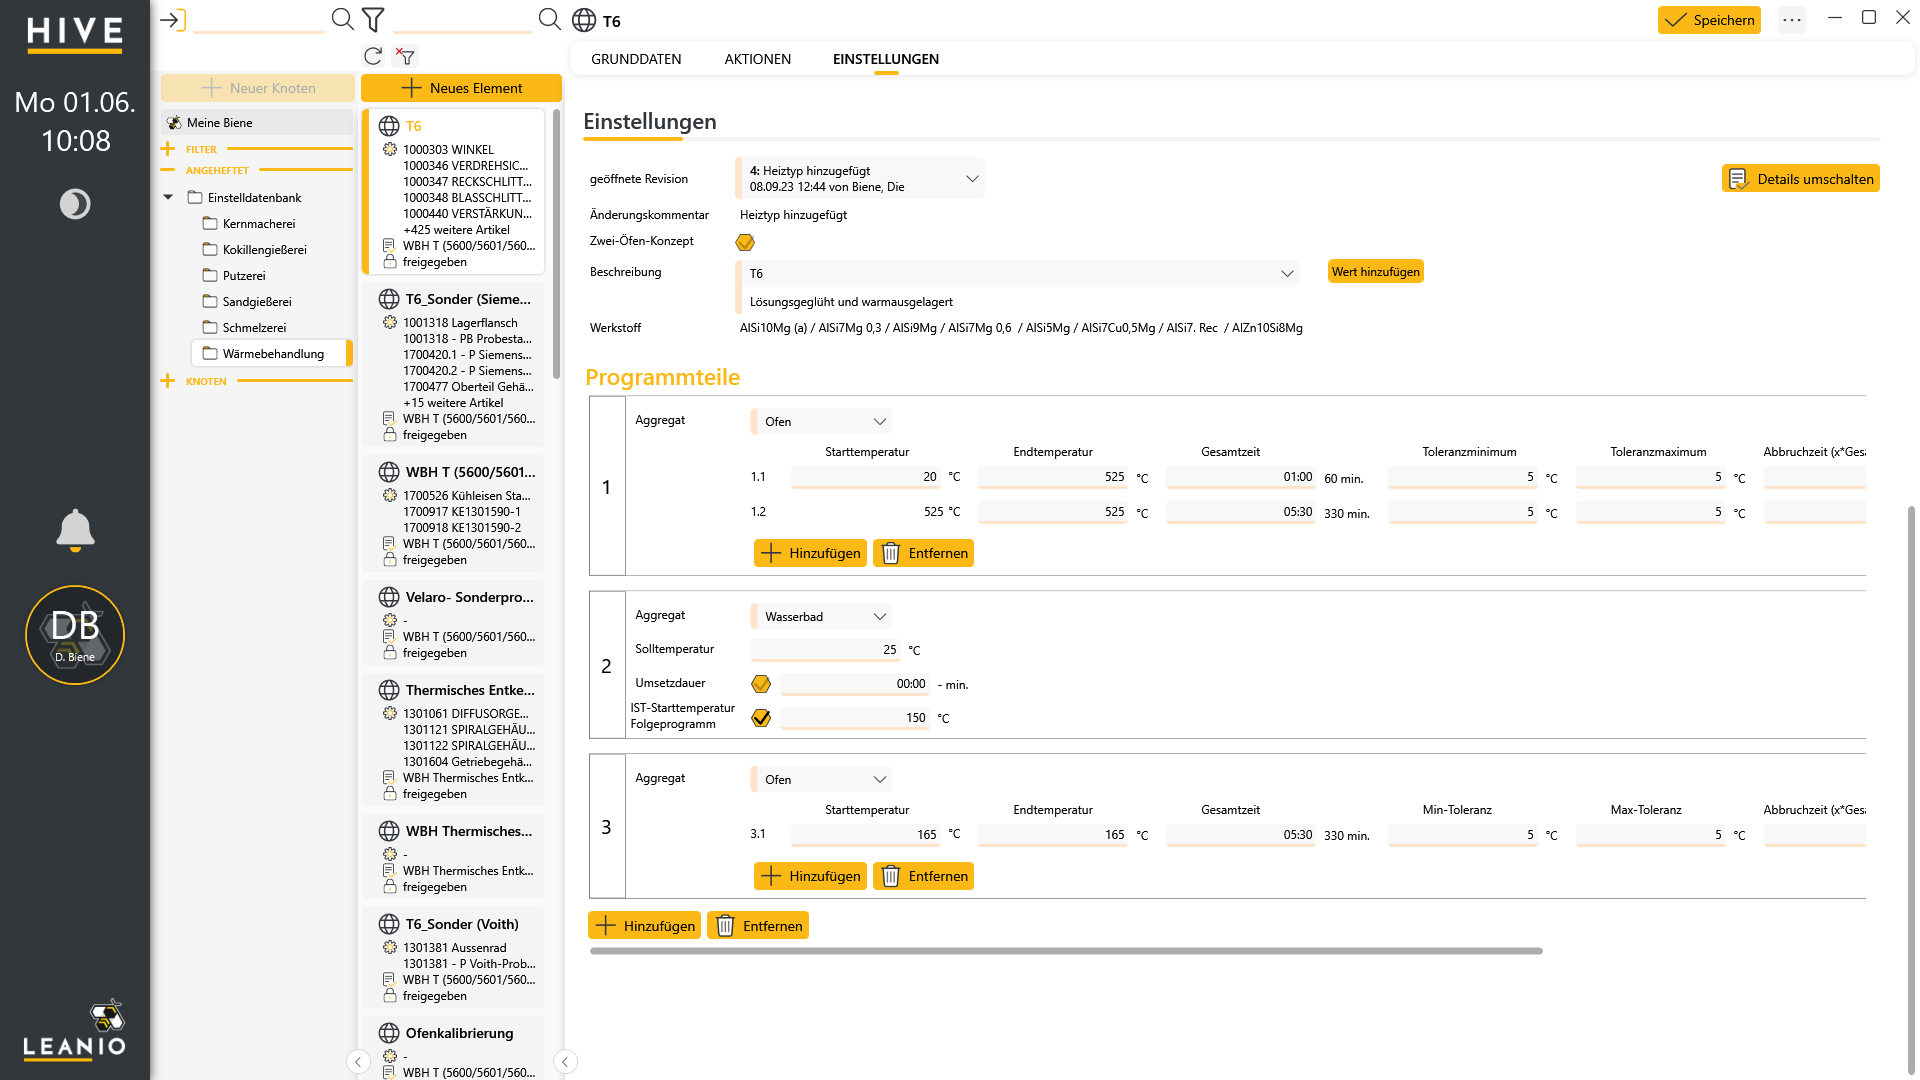This screenshot has width=1920, height=1080.
Task: Click the Speichern button
Action: (1709, 20)
